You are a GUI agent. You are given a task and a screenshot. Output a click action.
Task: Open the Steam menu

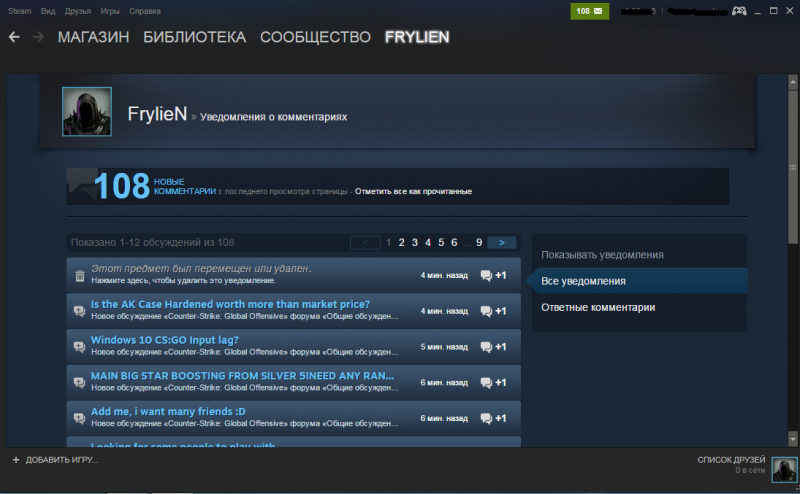coord(19,11)
